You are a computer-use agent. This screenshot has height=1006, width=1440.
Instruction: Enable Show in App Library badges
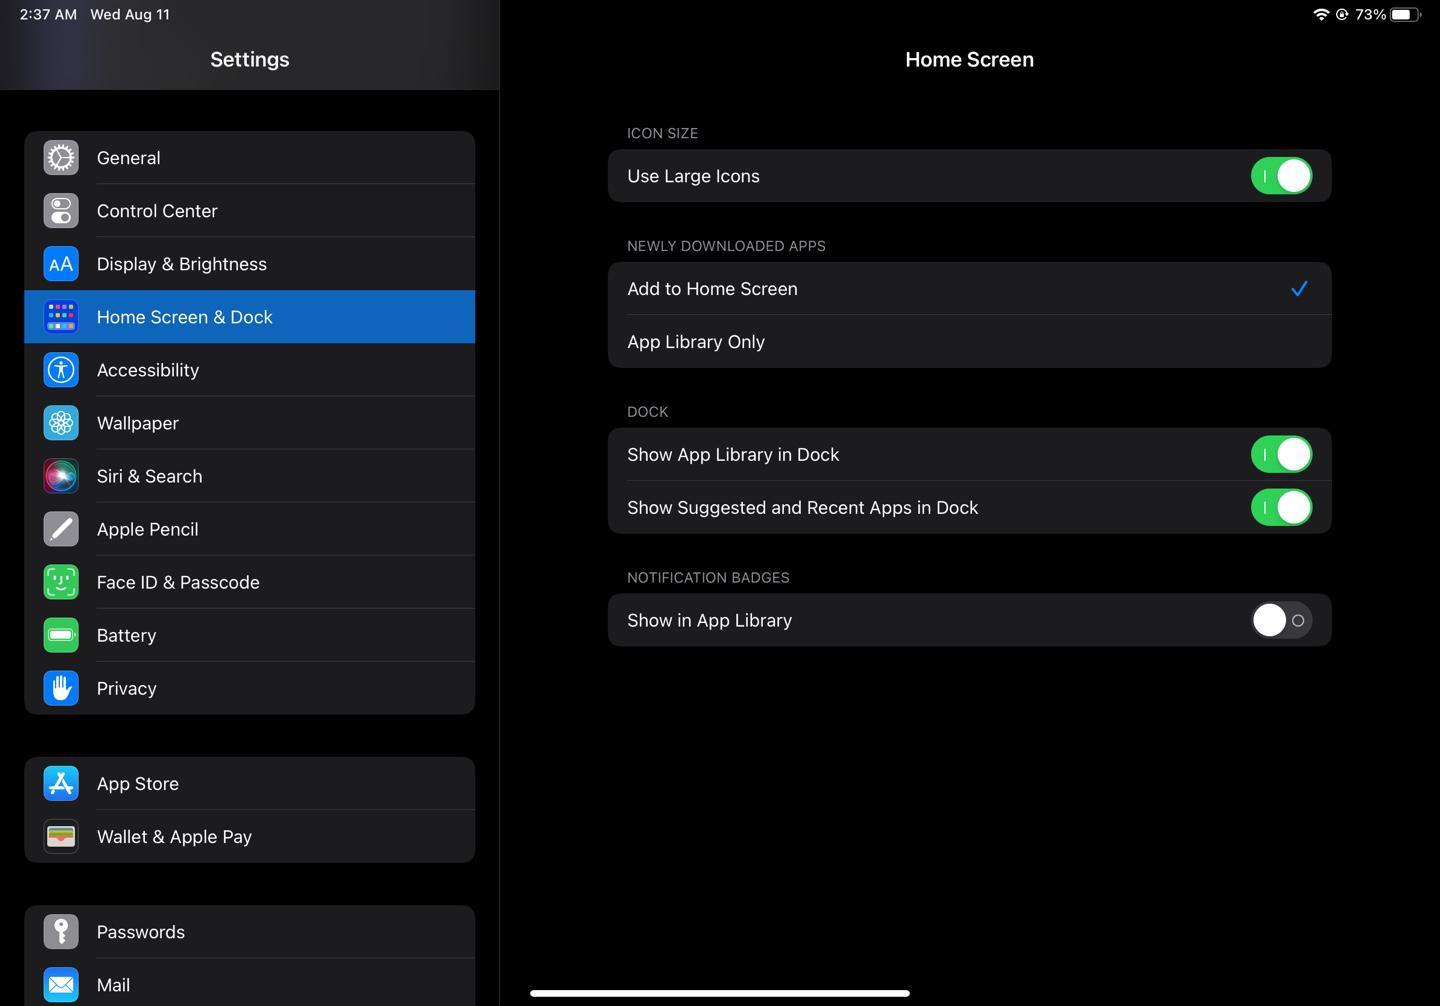click(x=1281, y=620)
